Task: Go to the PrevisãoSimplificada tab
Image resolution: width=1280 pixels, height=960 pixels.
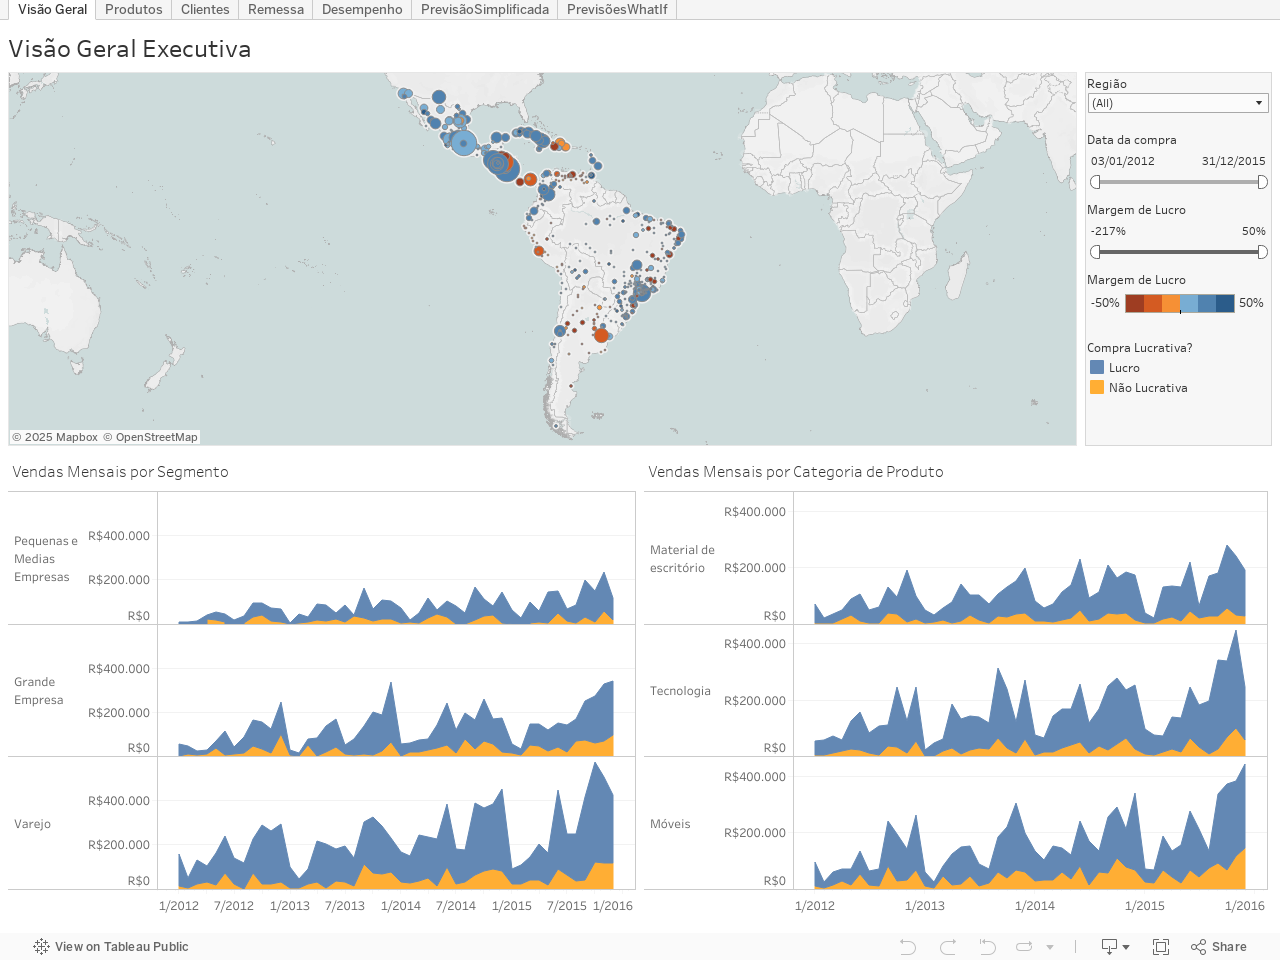Action: pos(485,9)
